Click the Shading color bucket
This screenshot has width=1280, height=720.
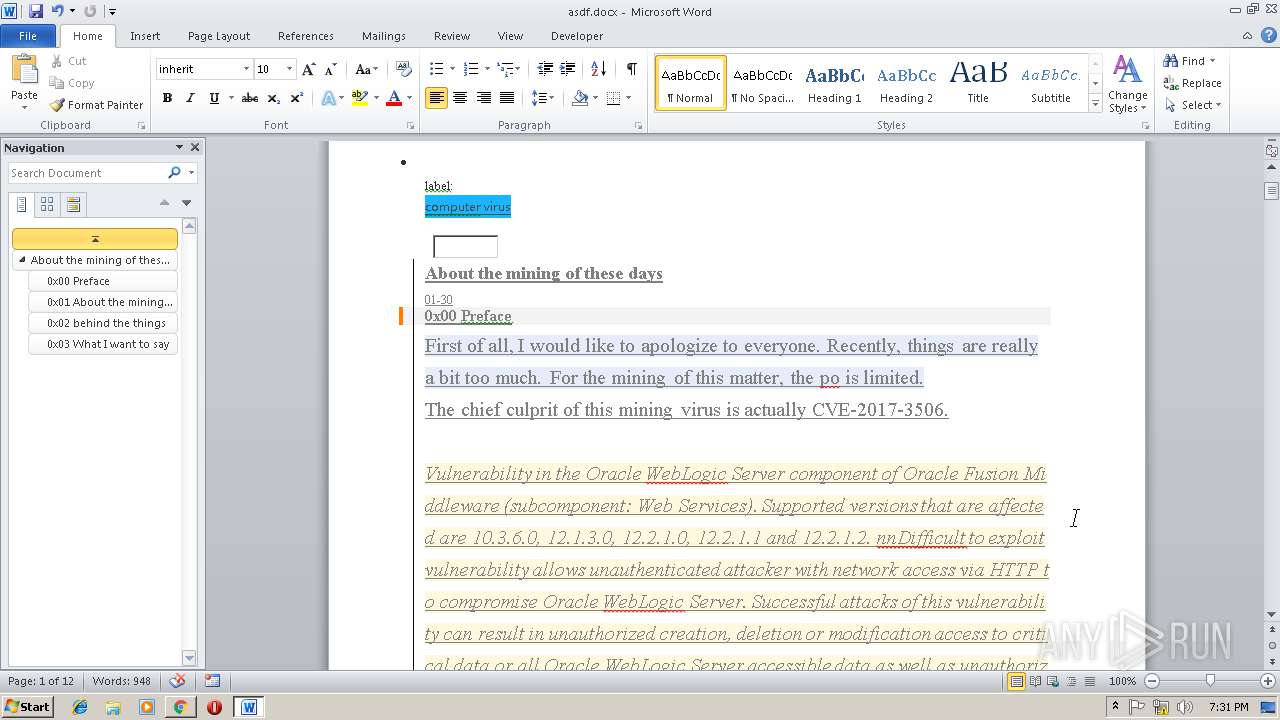580,98
